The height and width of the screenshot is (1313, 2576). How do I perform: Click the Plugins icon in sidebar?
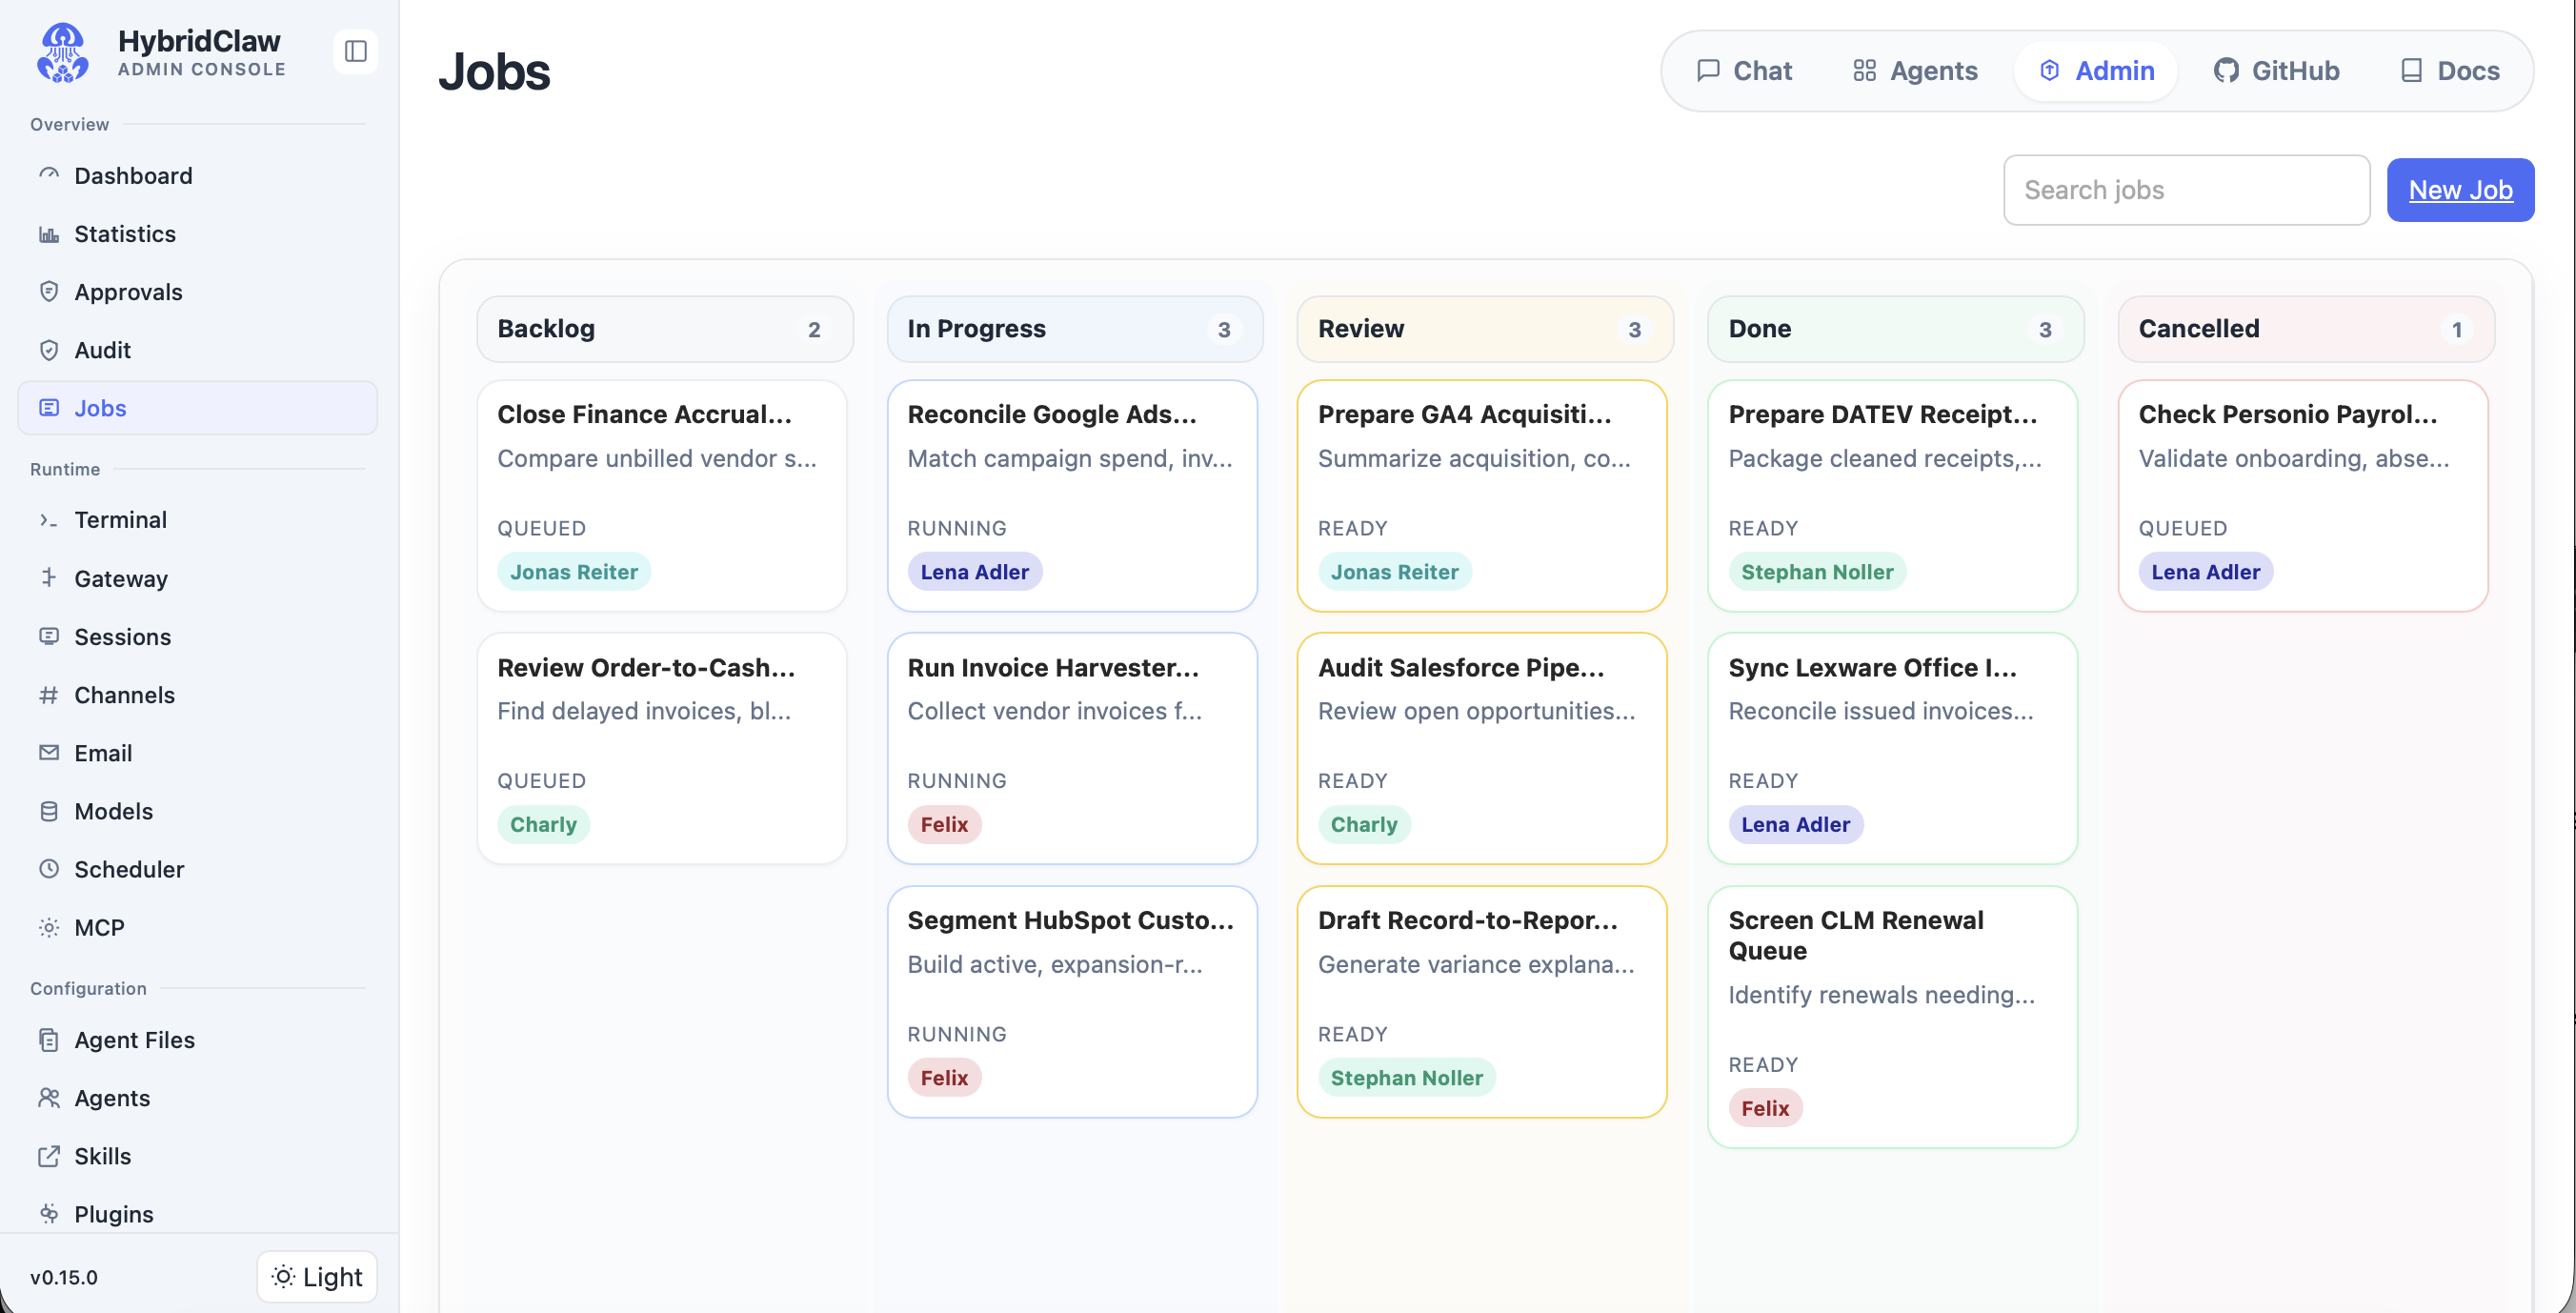tap(49, 1213)
